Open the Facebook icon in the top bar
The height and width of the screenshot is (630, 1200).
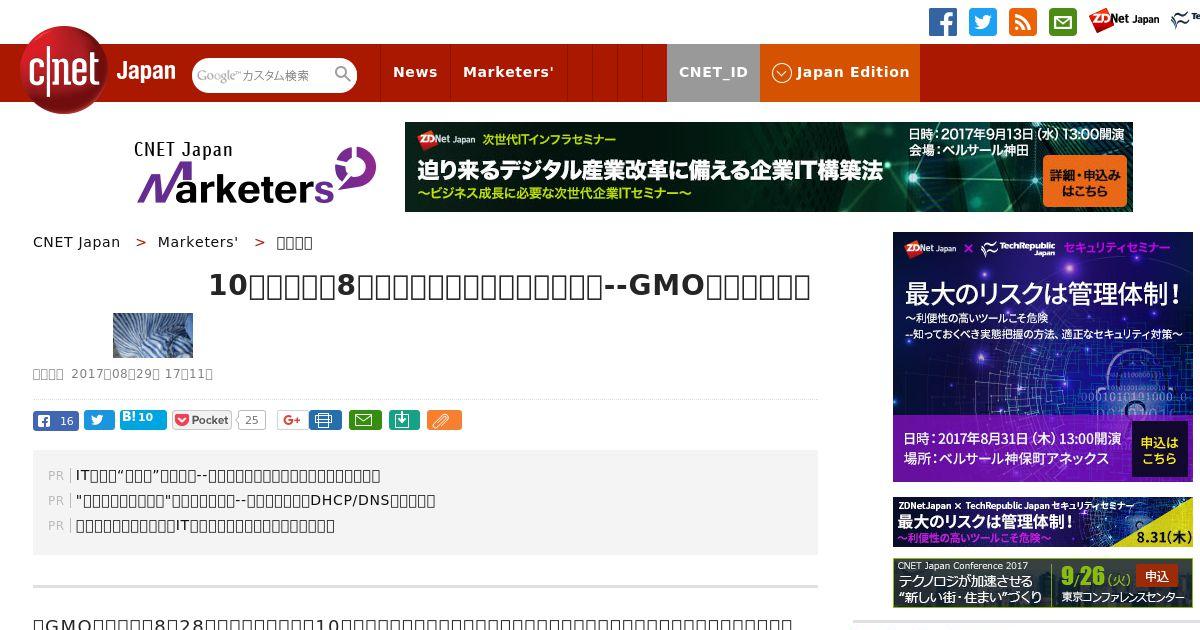coord(943,22)
